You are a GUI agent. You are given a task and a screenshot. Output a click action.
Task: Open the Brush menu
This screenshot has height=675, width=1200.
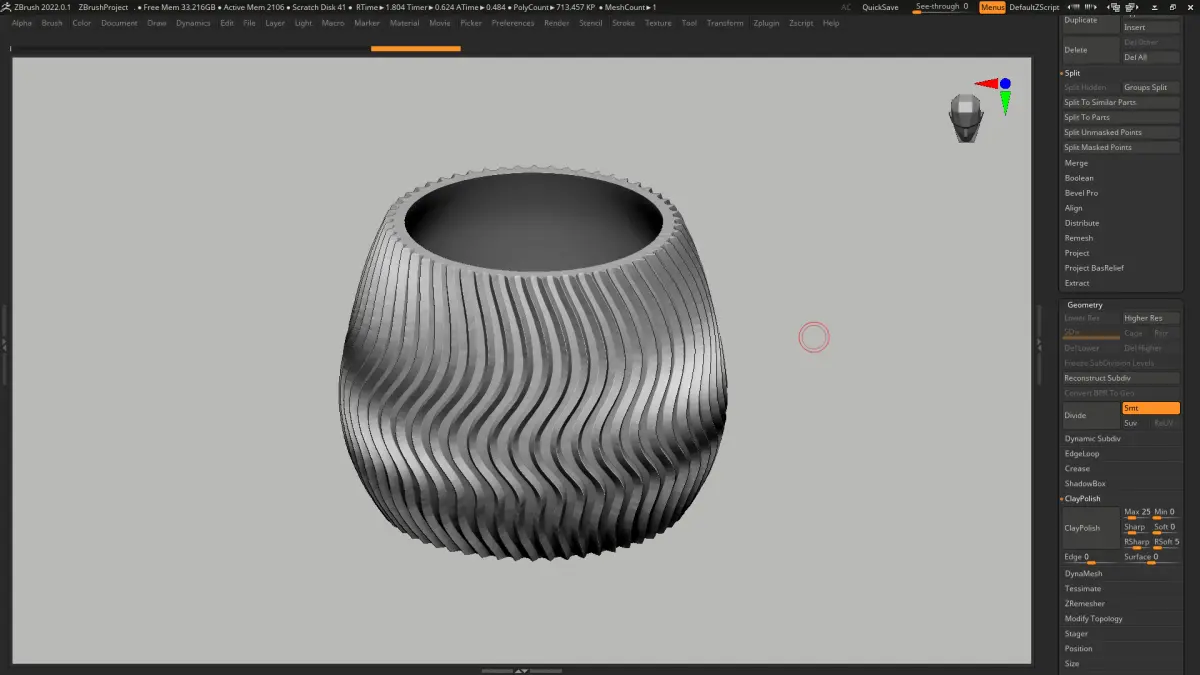point(52,23)
